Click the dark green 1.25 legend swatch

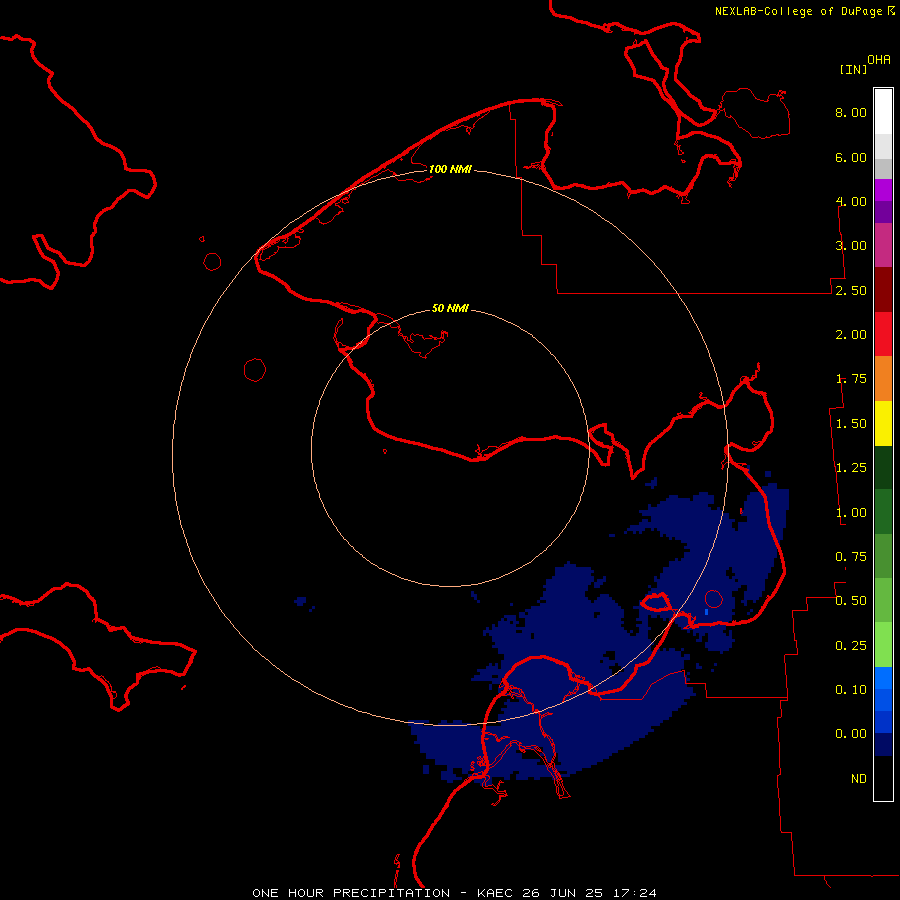click(x=883, y=468)
